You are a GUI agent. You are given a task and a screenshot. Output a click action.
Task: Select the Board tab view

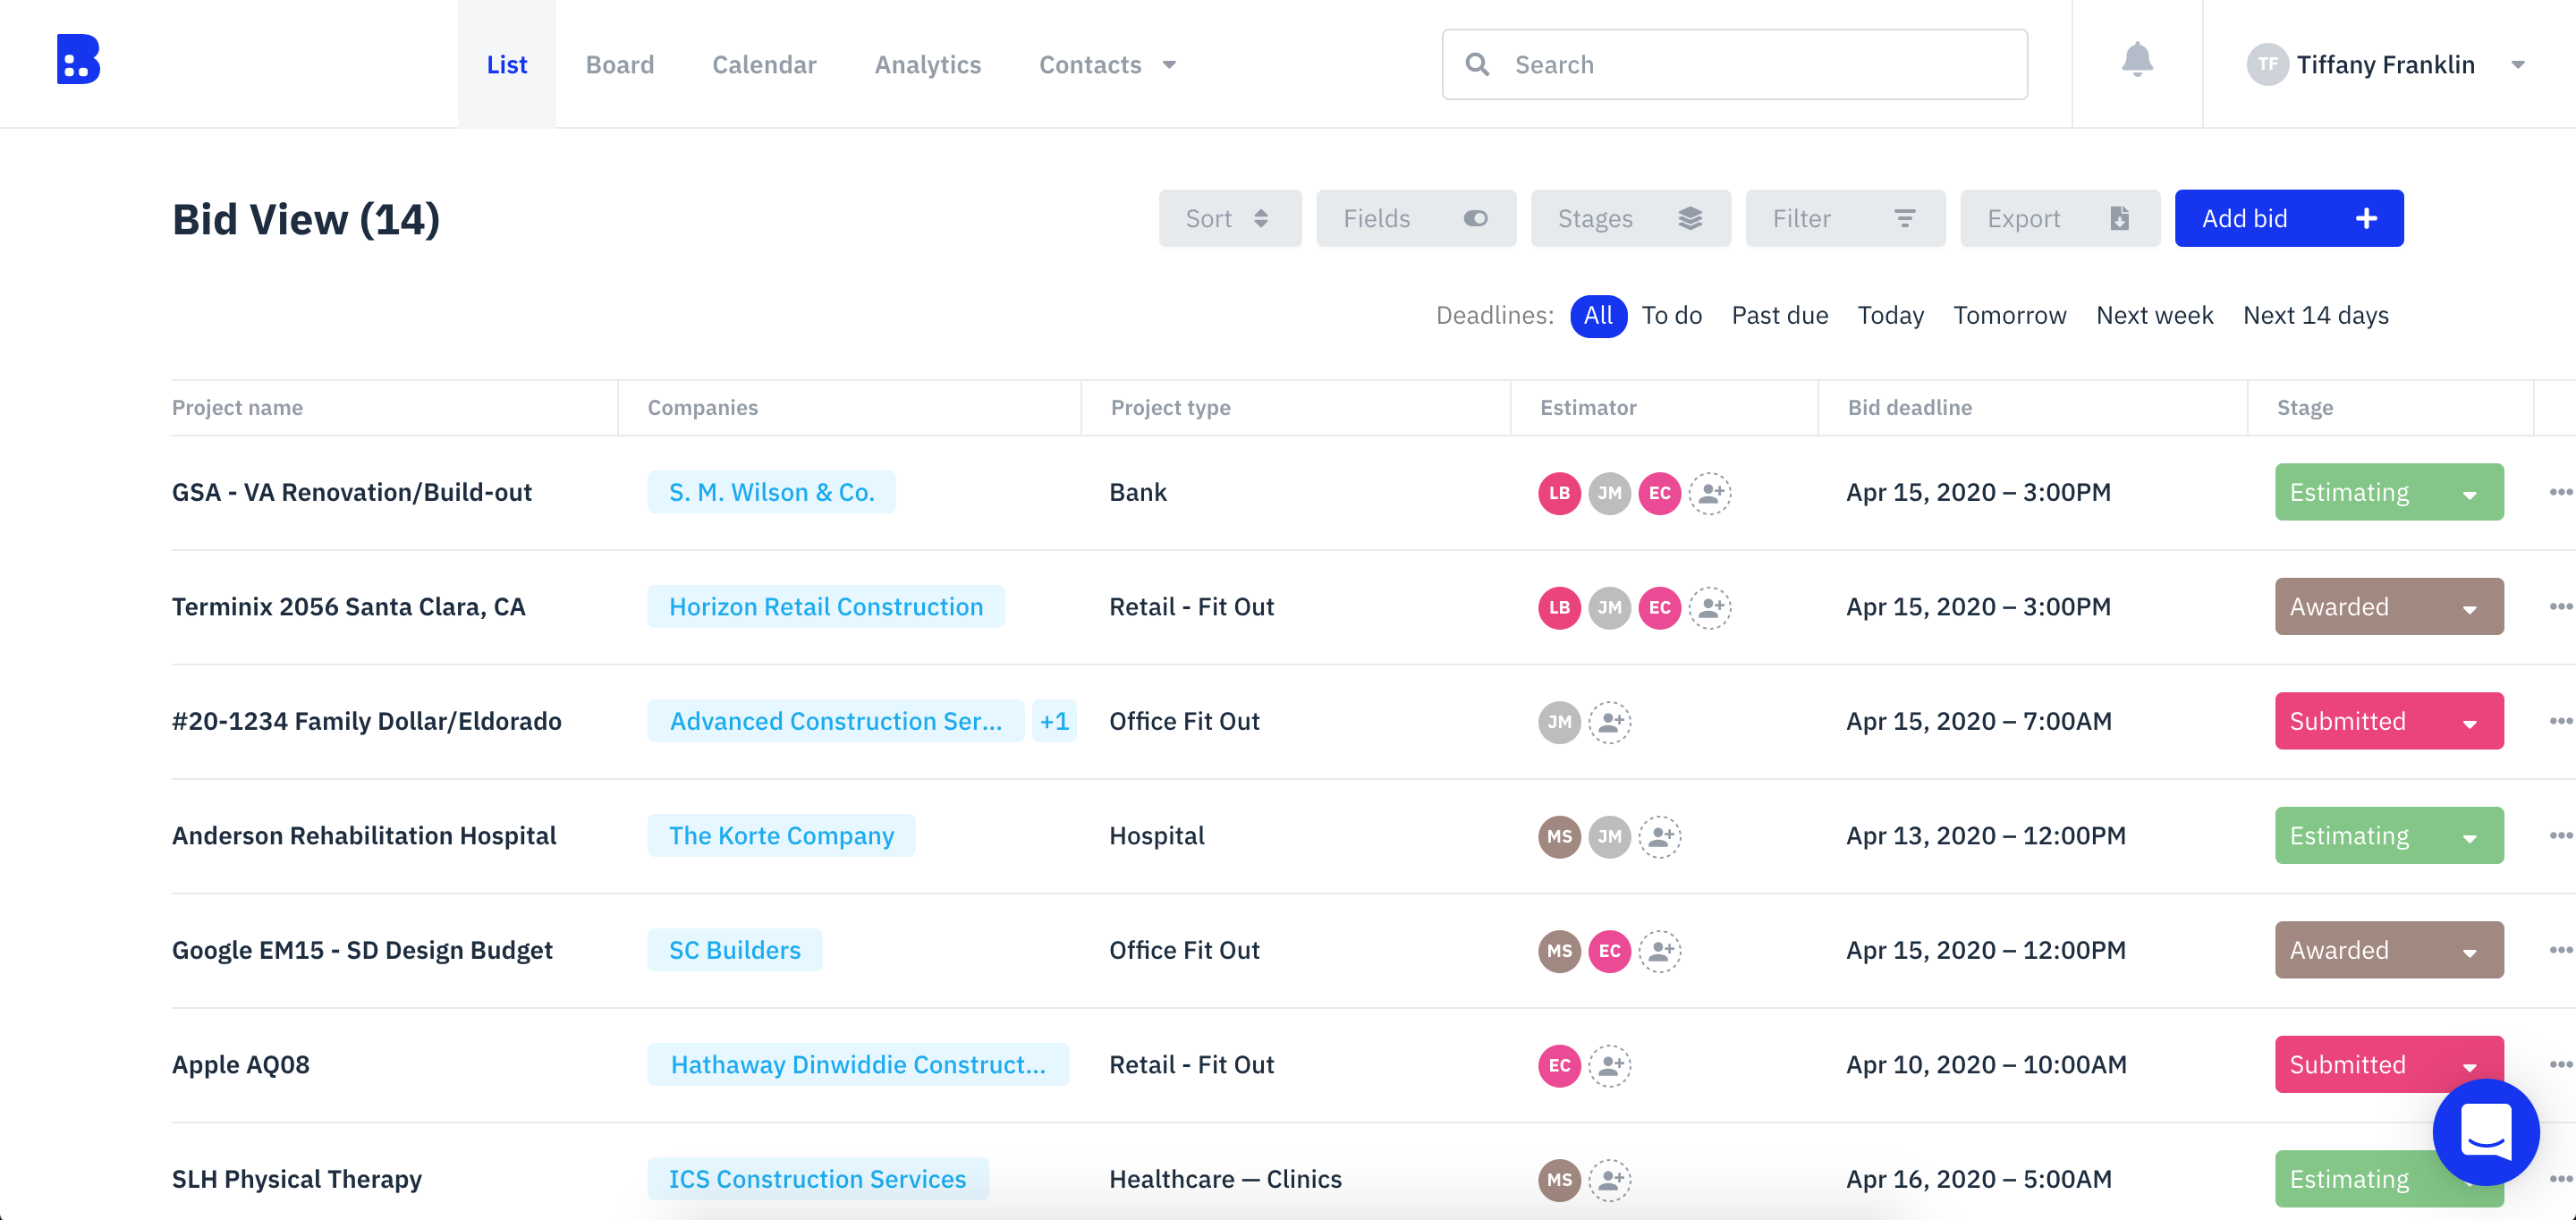tap(619, 64)
